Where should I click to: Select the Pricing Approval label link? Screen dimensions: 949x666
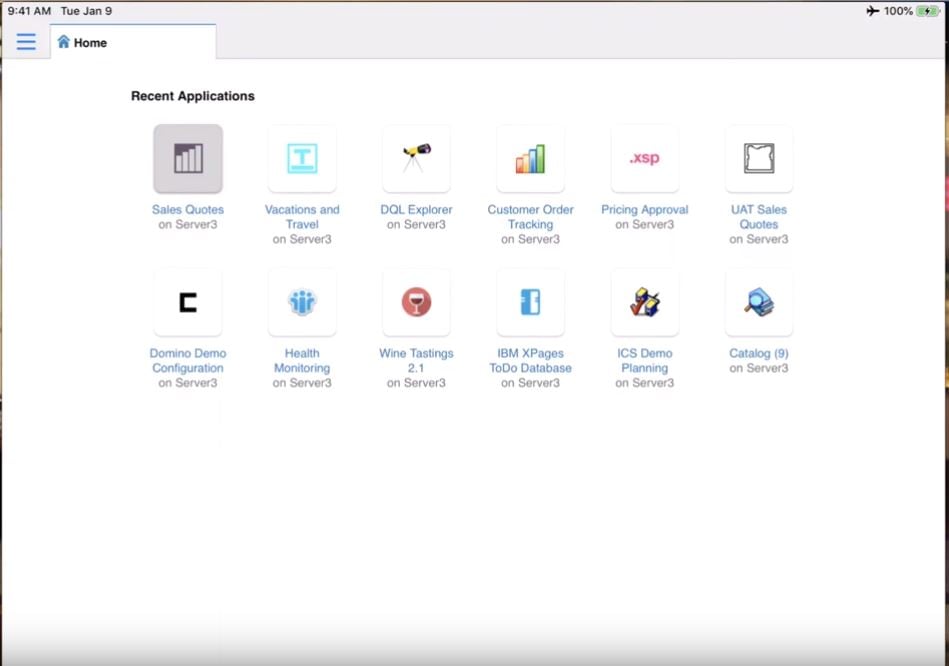[644, 210]
